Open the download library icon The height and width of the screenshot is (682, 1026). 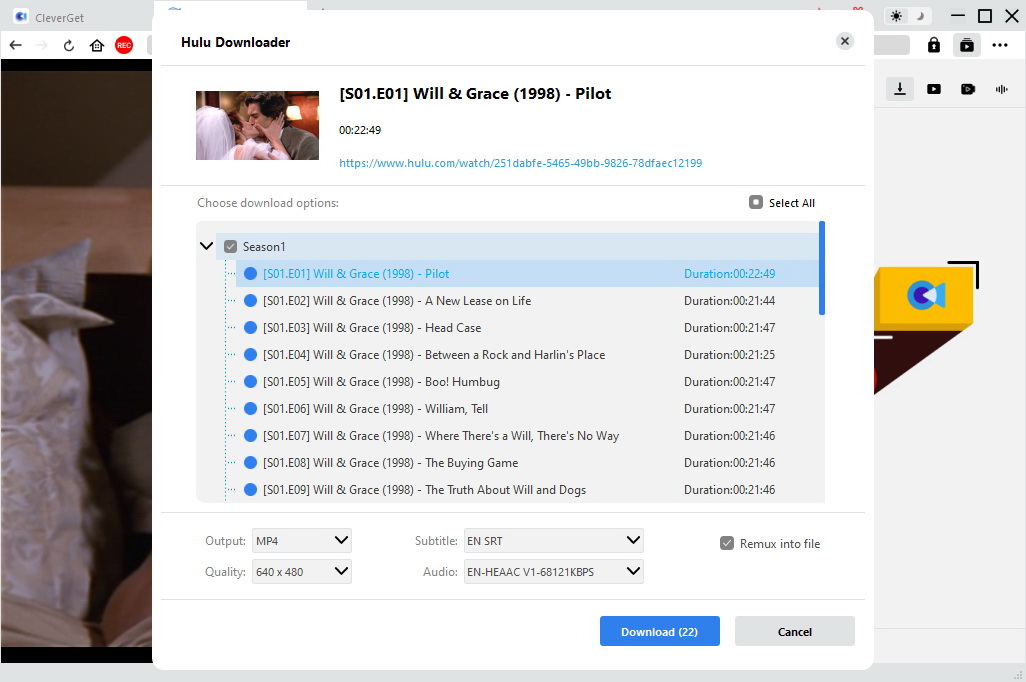pos(966,45)
